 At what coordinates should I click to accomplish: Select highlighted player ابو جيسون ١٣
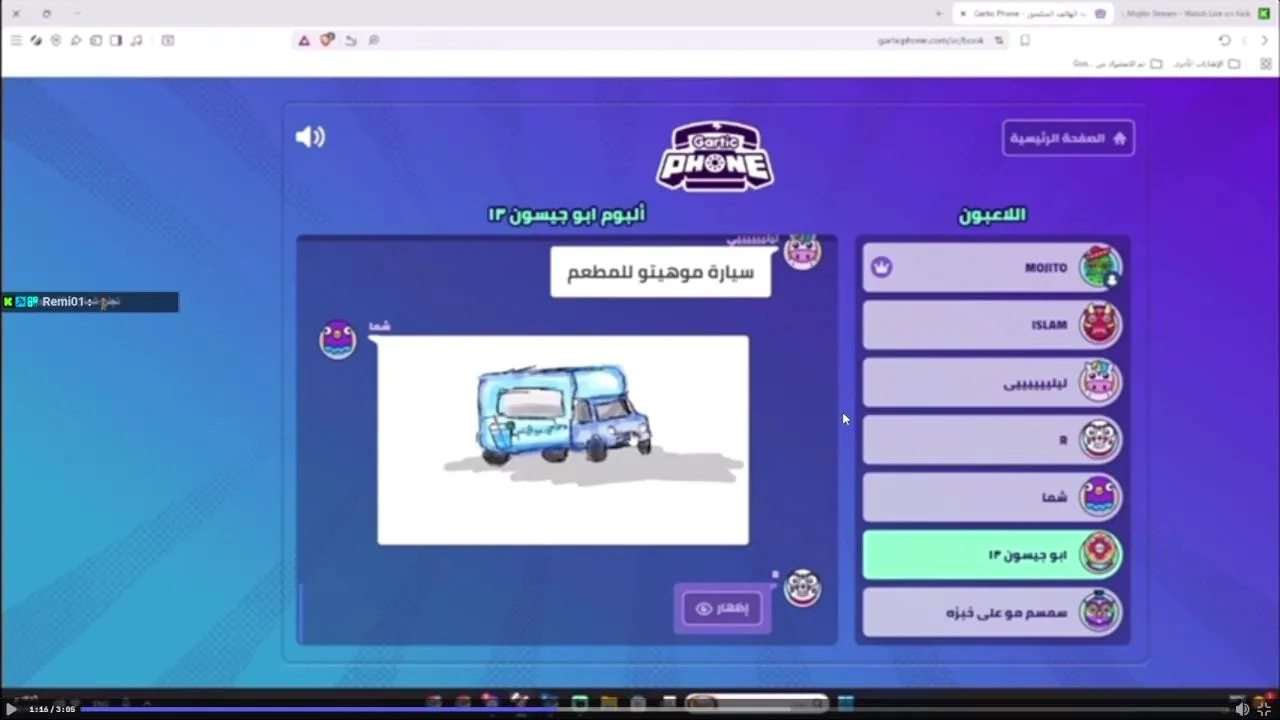(992, 555)
